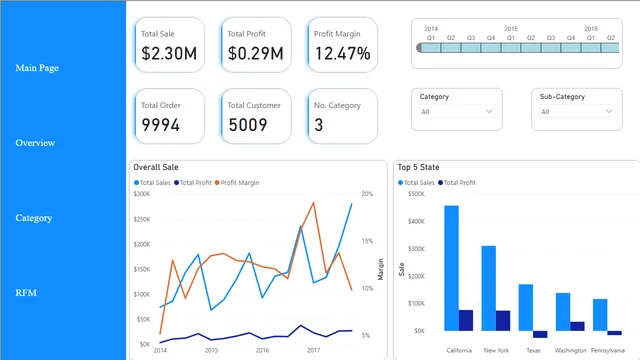Click the Pennsylvania Total Sales bar
640x360 pixels.
[x=600, y=315]
